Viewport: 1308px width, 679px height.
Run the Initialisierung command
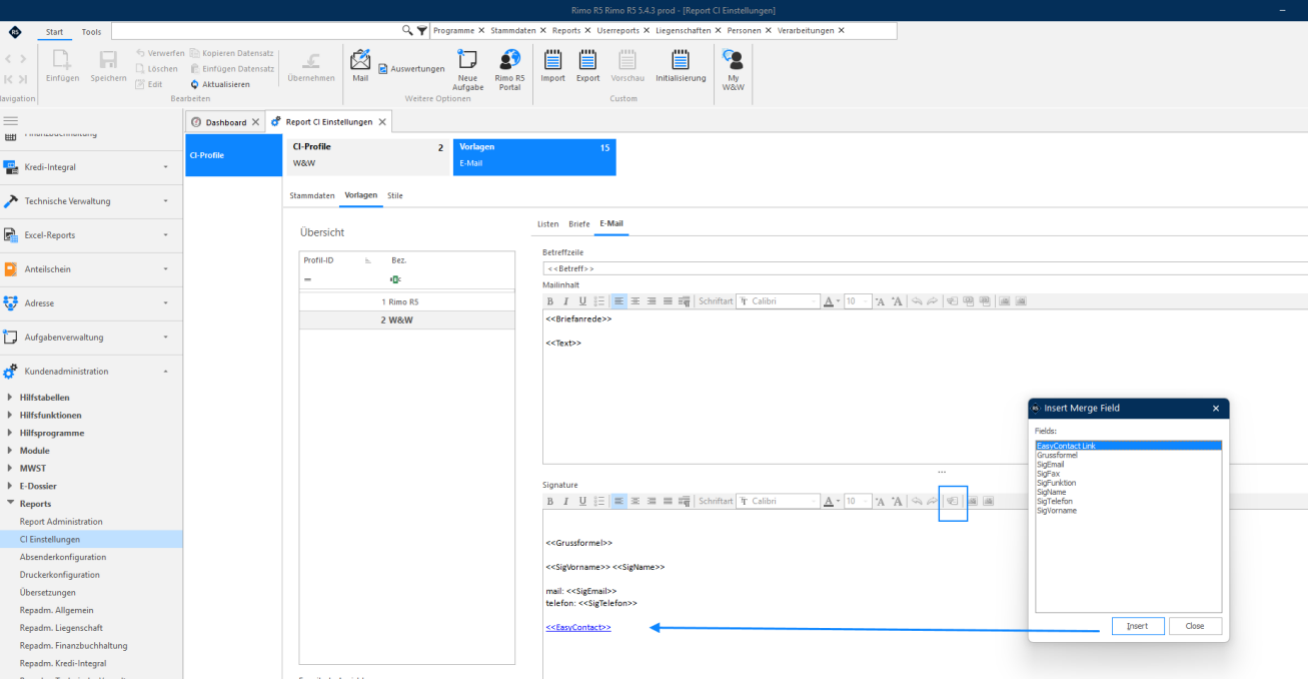(681, 66)
